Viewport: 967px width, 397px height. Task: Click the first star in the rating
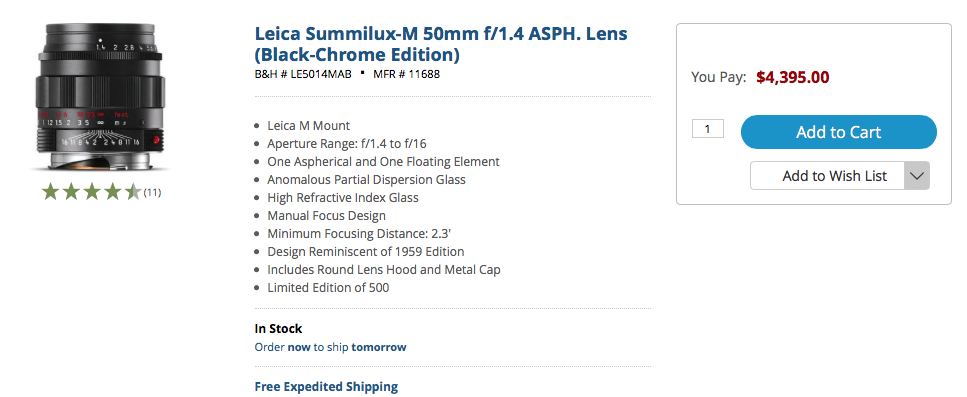click(51, 192)
